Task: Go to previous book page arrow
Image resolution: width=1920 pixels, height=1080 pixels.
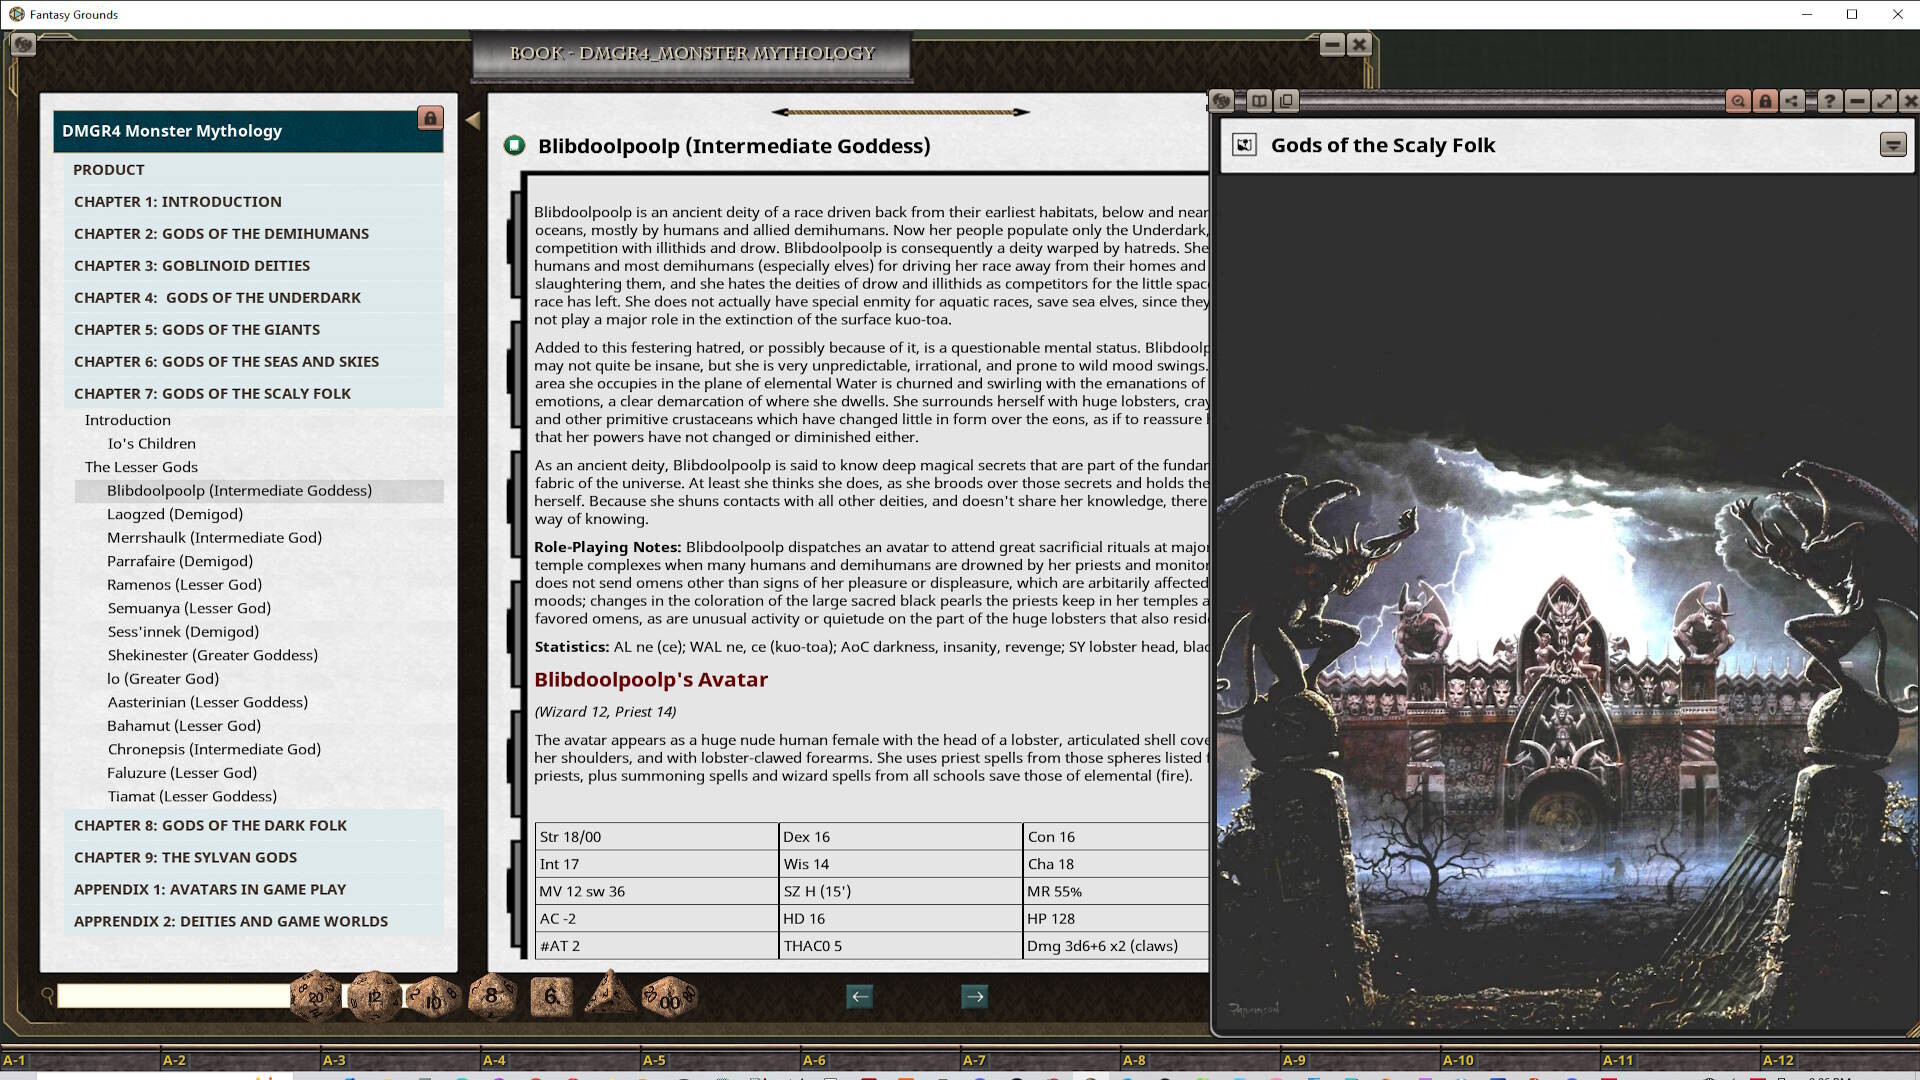Action: click(859, 996)
